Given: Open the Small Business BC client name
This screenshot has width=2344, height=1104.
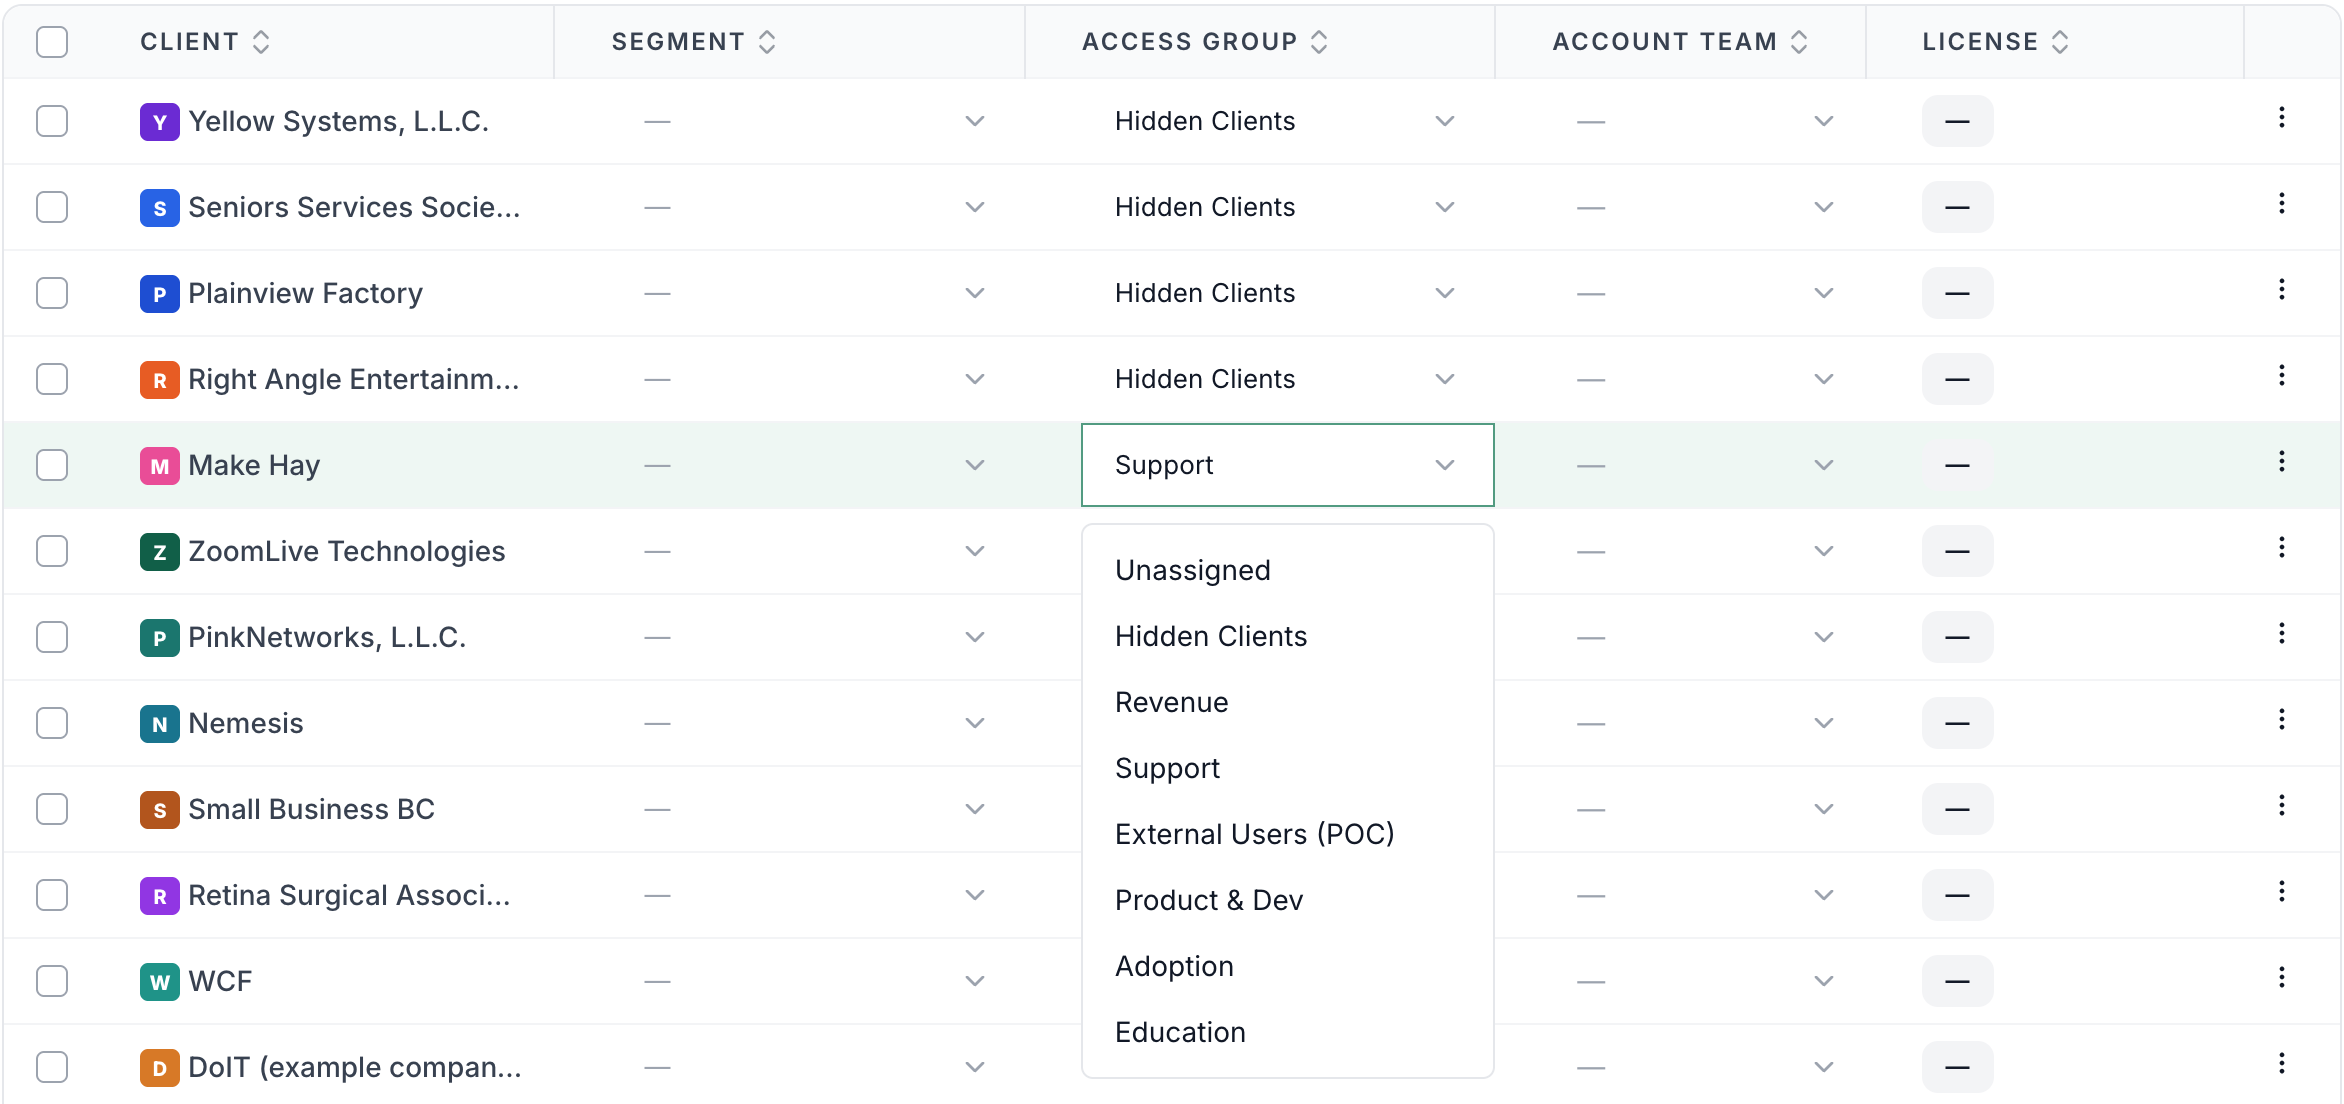Looking at the screenshot, I should tap(311, 809).
